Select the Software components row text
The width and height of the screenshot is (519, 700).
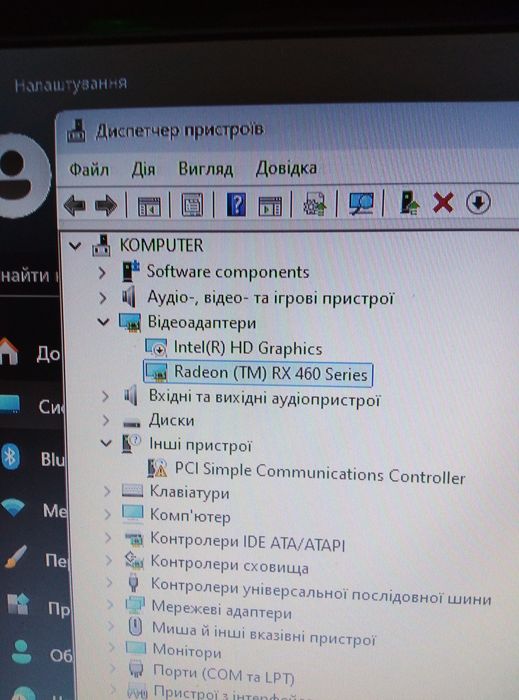228,272
